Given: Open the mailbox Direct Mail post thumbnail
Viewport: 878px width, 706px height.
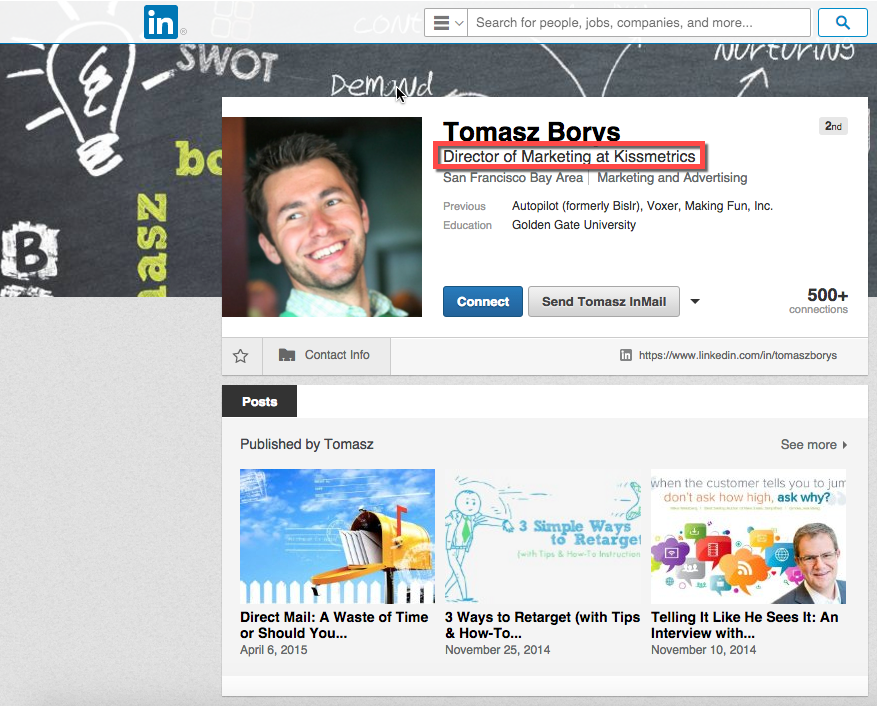Looking at the screenshot, I should click(x=337, y=536).
